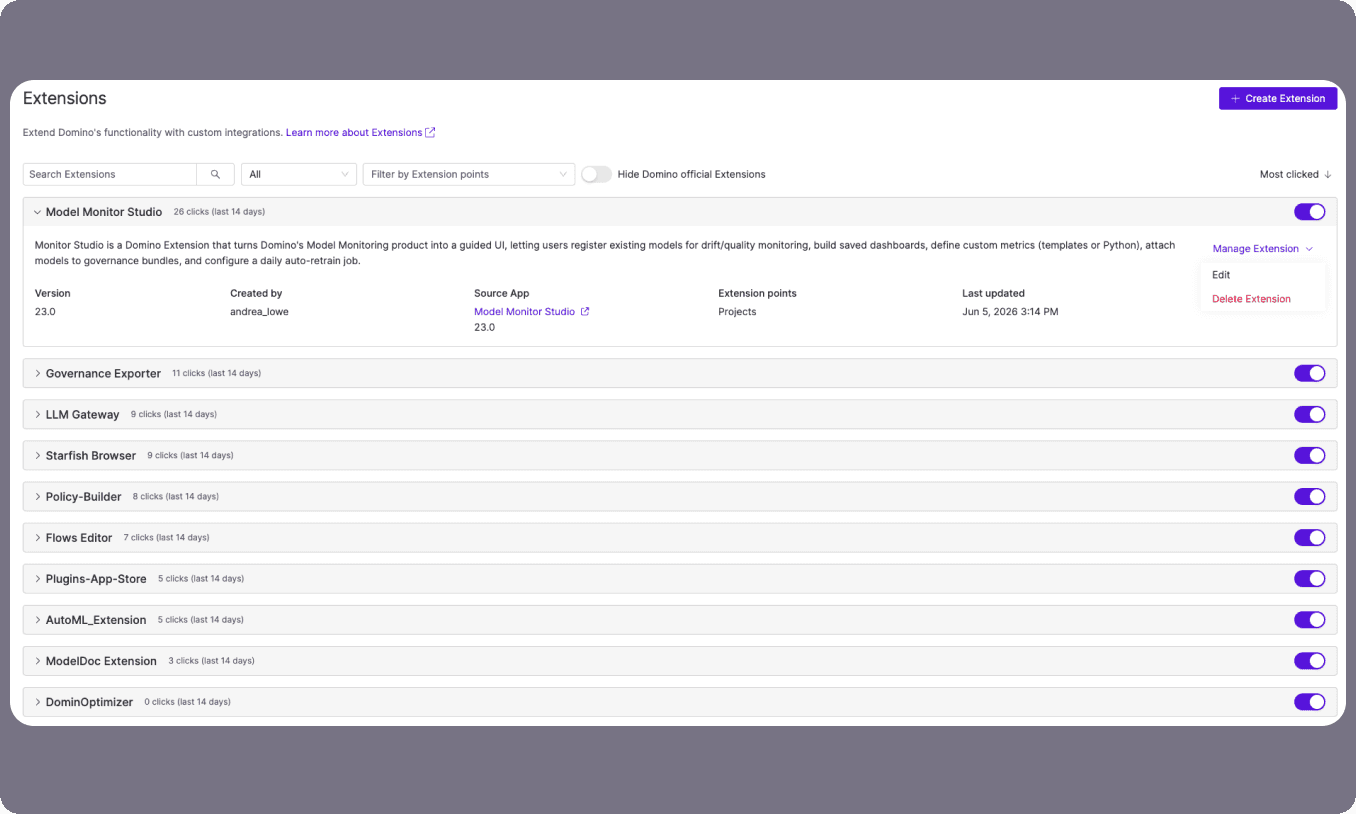Open the Model Monitor Studio source app link
1356x814 pixels.
click(525, 312)
